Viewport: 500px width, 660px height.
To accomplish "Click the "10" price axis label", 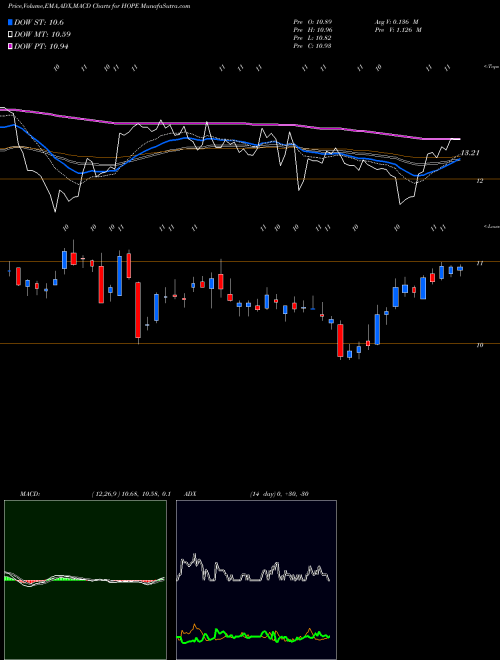I will tap(479, 345).
